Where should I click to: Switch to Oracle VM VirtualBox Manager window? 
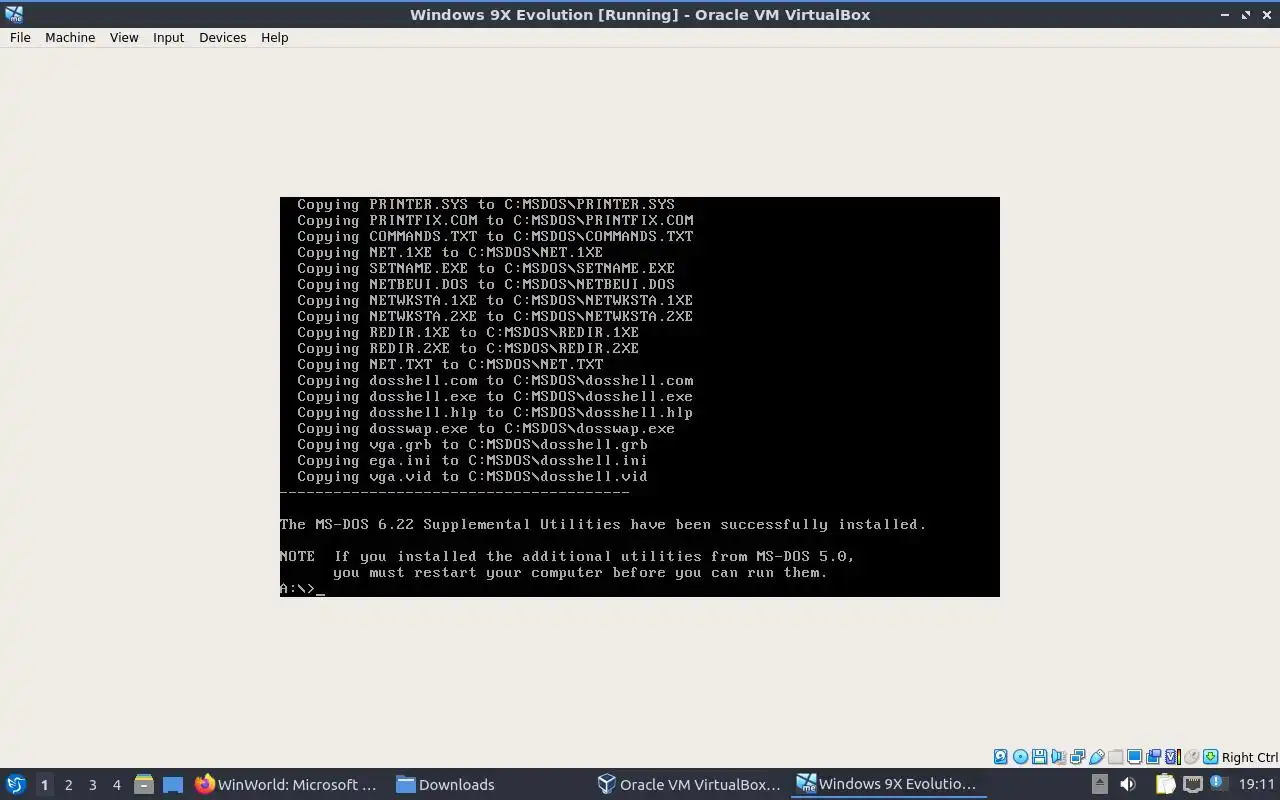click(690, 784)
